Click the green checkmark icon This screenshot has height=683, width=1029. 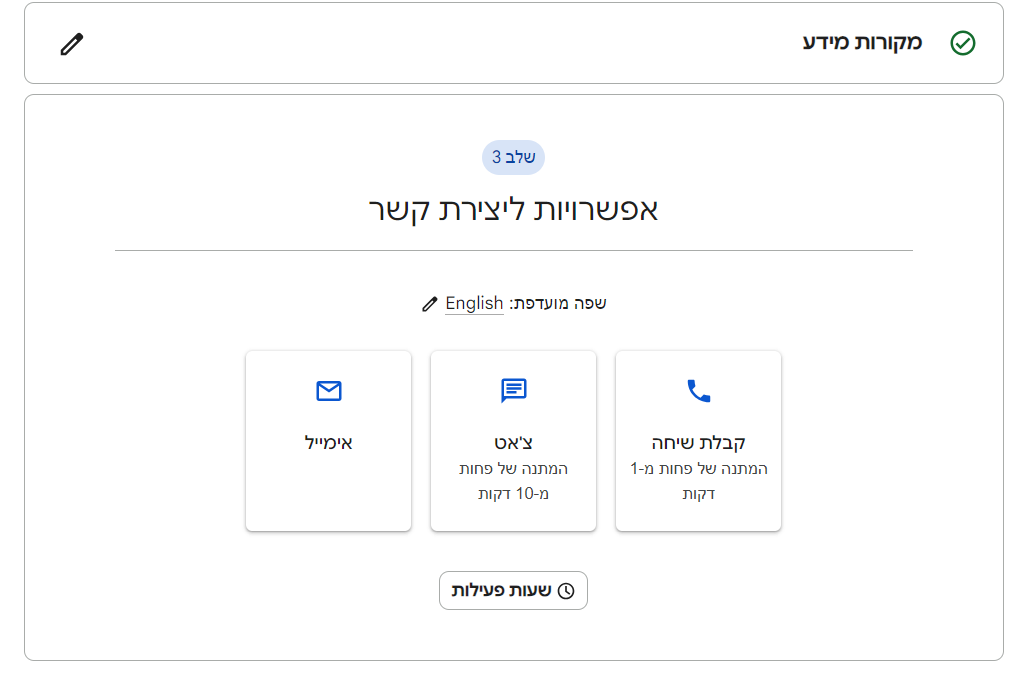963,43
